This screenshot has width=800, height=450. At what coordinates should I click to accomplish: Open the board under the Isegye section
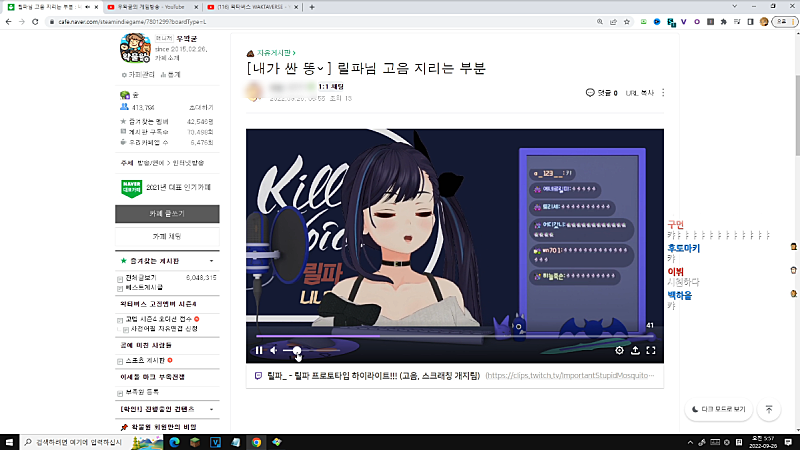(142, 392)
